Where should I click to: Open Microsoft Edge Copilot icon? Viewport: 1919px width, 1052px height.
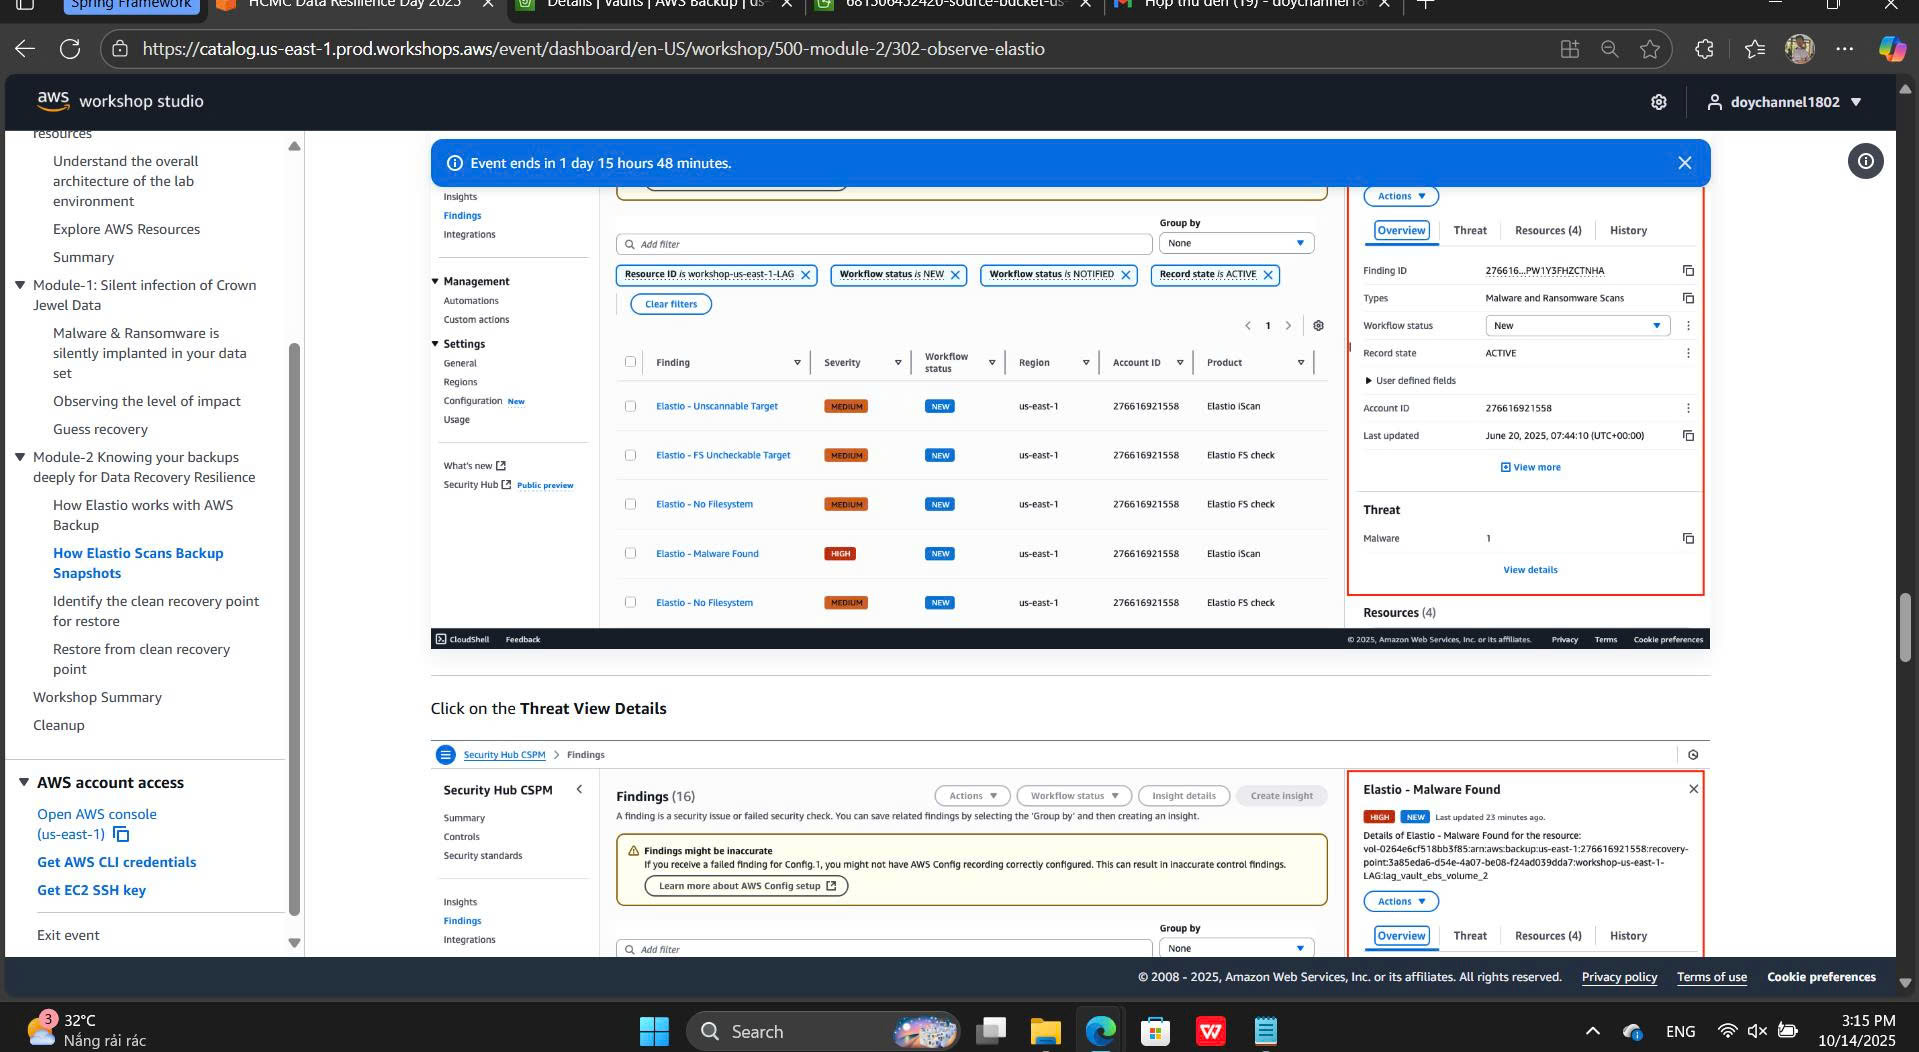(x=1891, y=49)
